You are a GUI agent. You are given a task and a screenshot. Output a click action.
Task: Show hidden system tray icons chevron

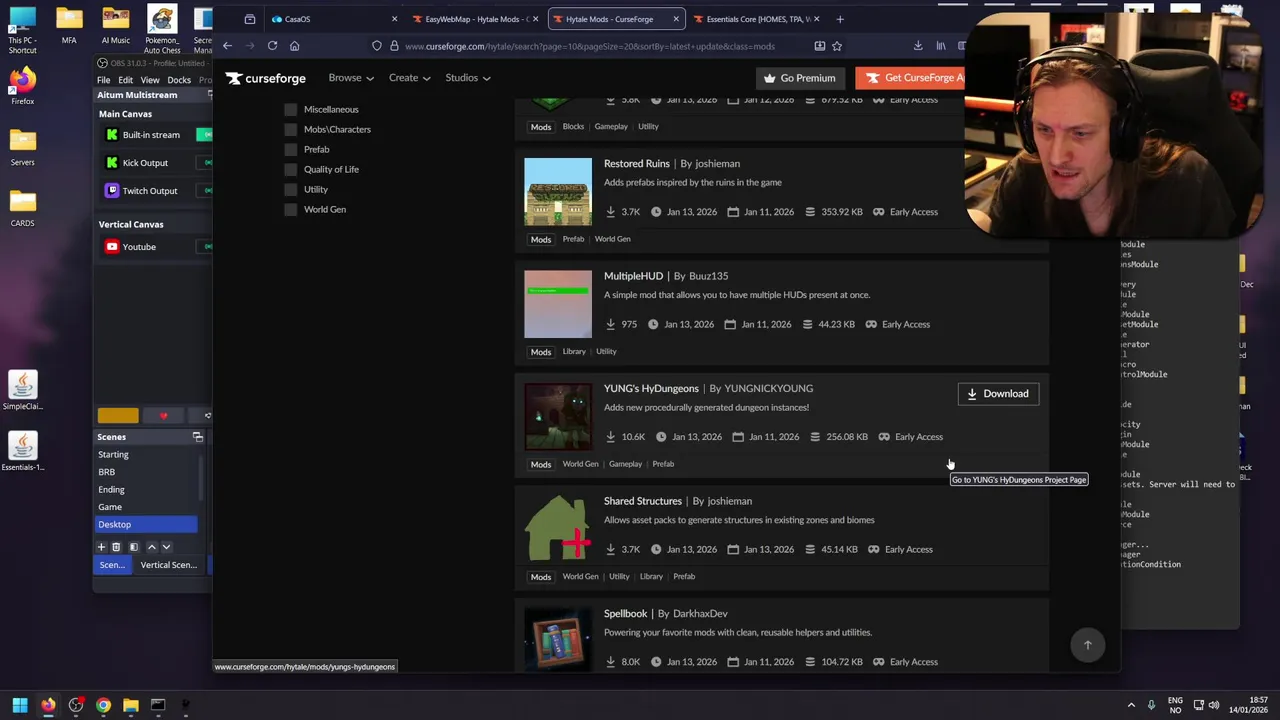1131,705
